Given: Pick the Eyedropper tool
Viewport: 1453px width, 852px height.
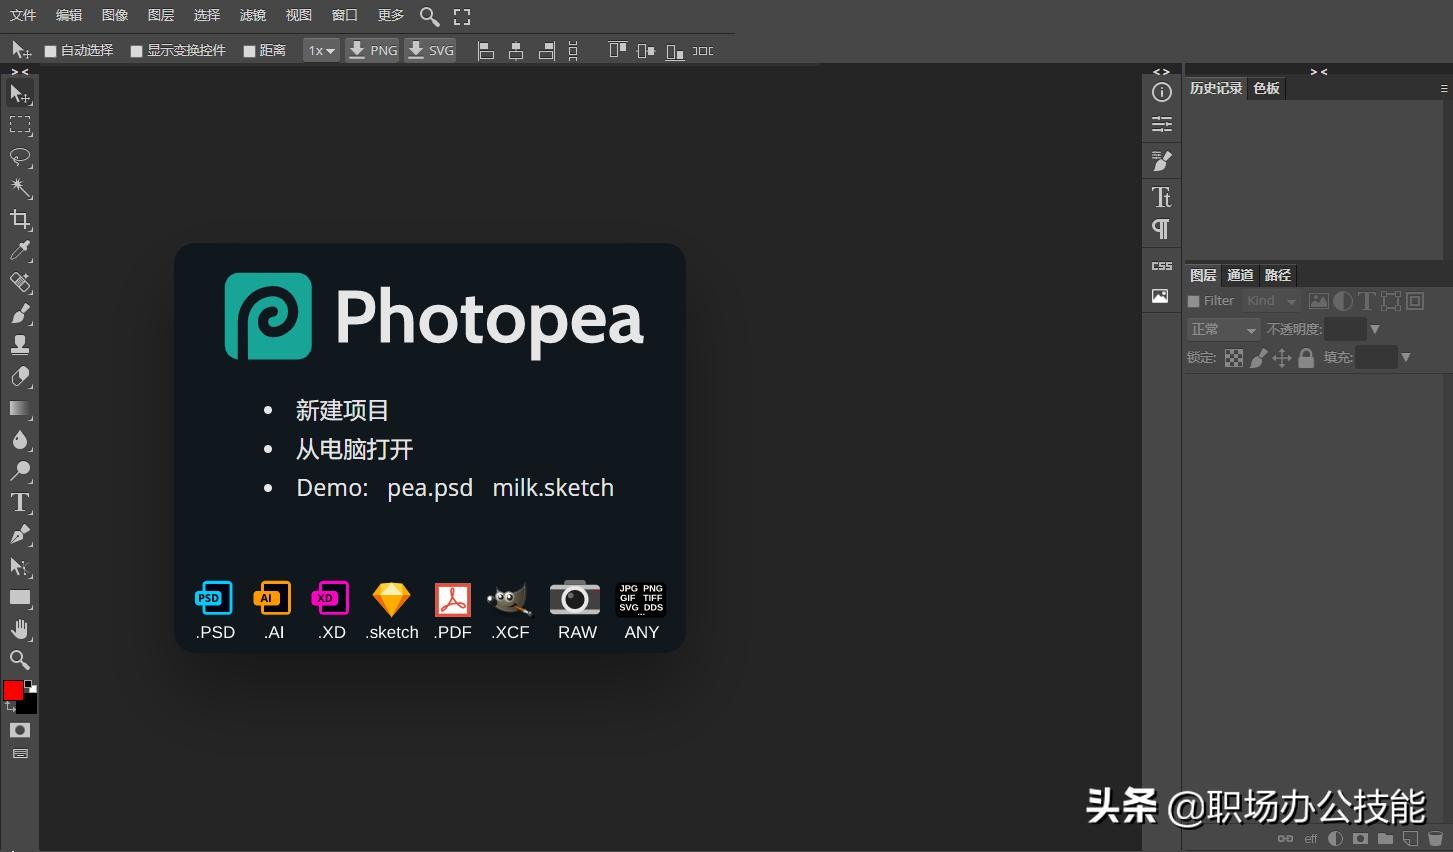Looking at the screenshot, I should click(20, 251).
